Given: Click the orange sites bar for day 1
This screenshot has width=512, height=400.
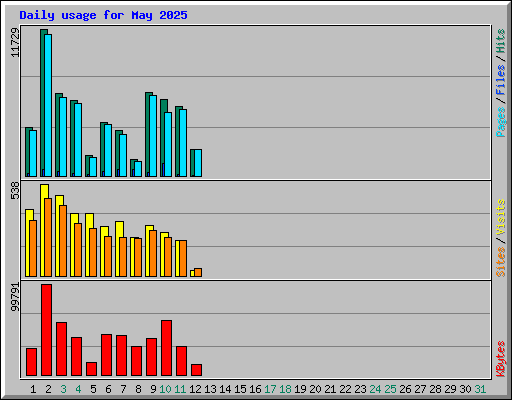Looking at the screenshot, I should coord(33,248).
